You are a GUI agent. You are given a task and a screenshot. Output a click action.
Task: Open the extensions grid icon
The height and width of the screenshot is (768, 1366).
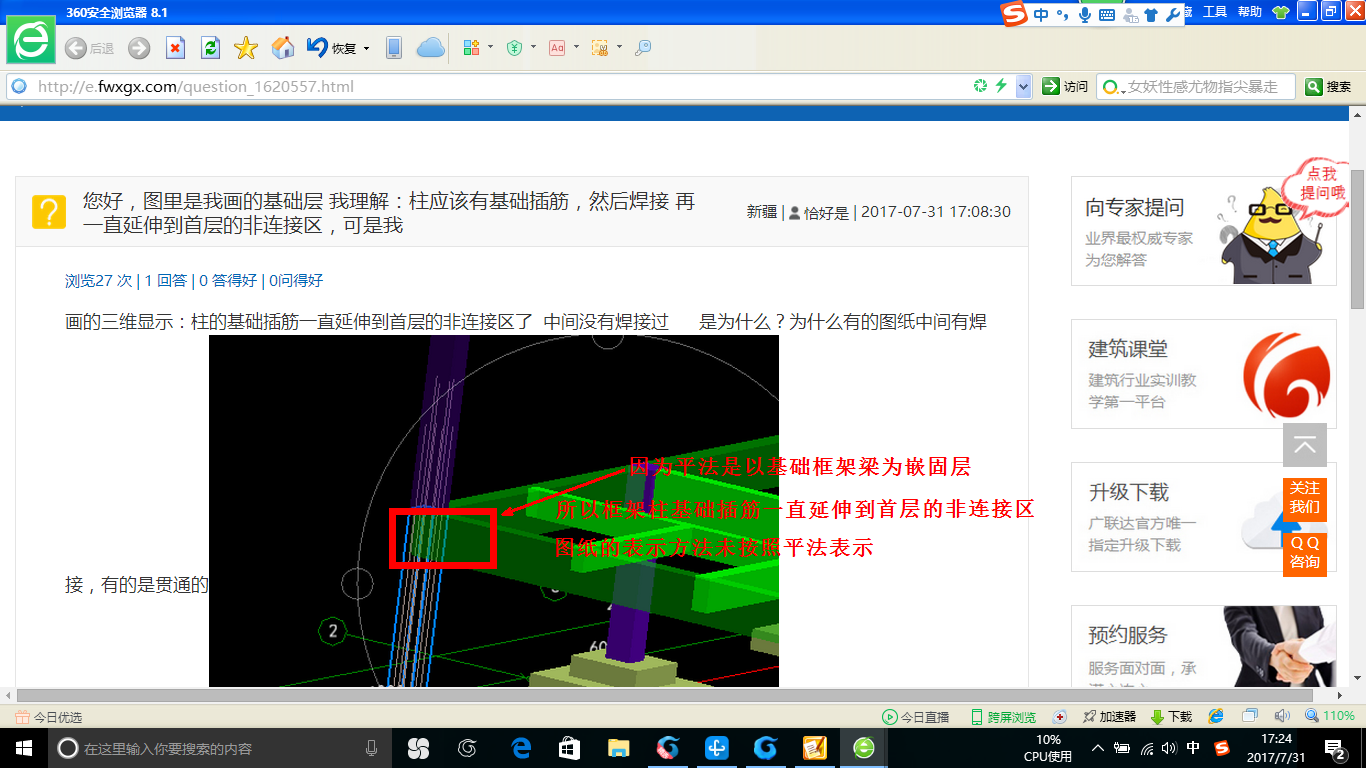[472, 48]
